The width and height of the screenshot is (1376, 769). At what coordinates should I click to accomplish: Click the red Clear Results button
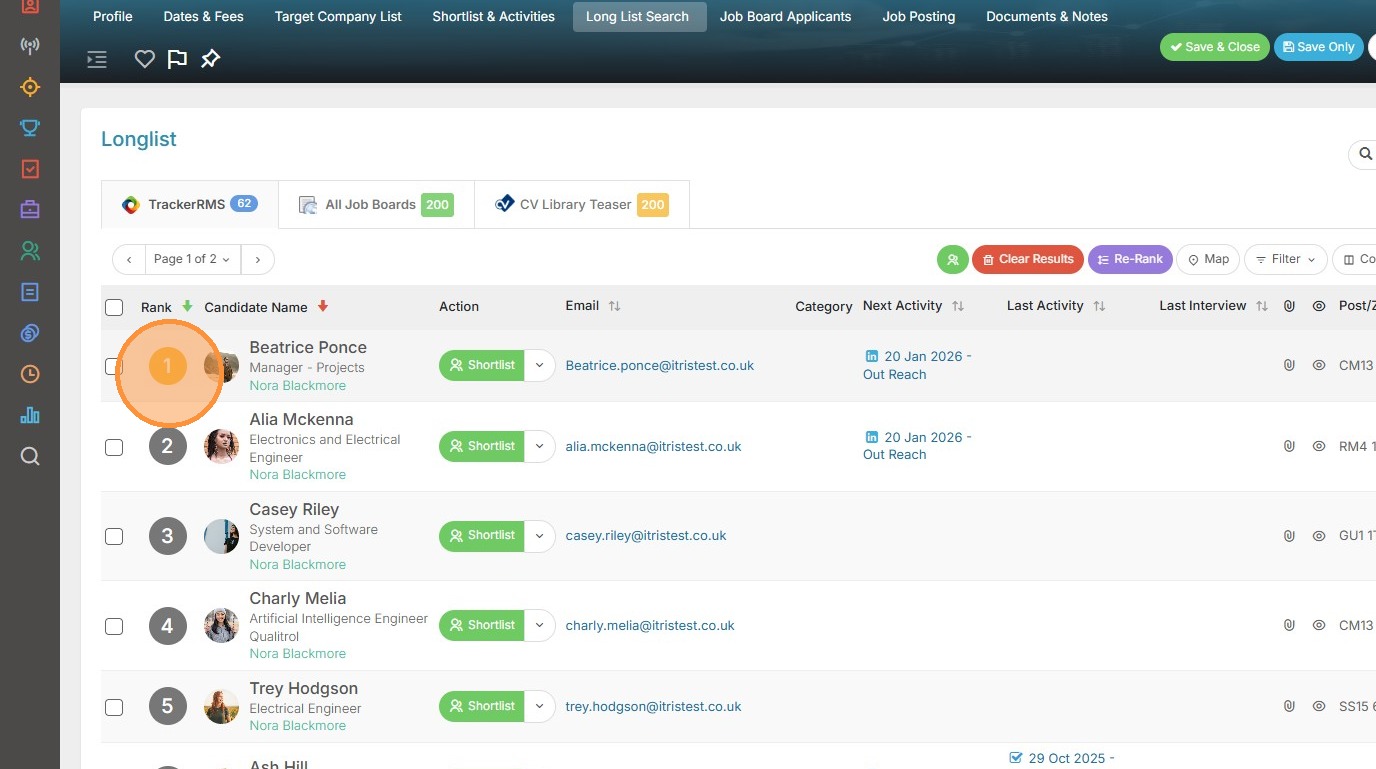pyautogui.click(x=1028, y=259)
